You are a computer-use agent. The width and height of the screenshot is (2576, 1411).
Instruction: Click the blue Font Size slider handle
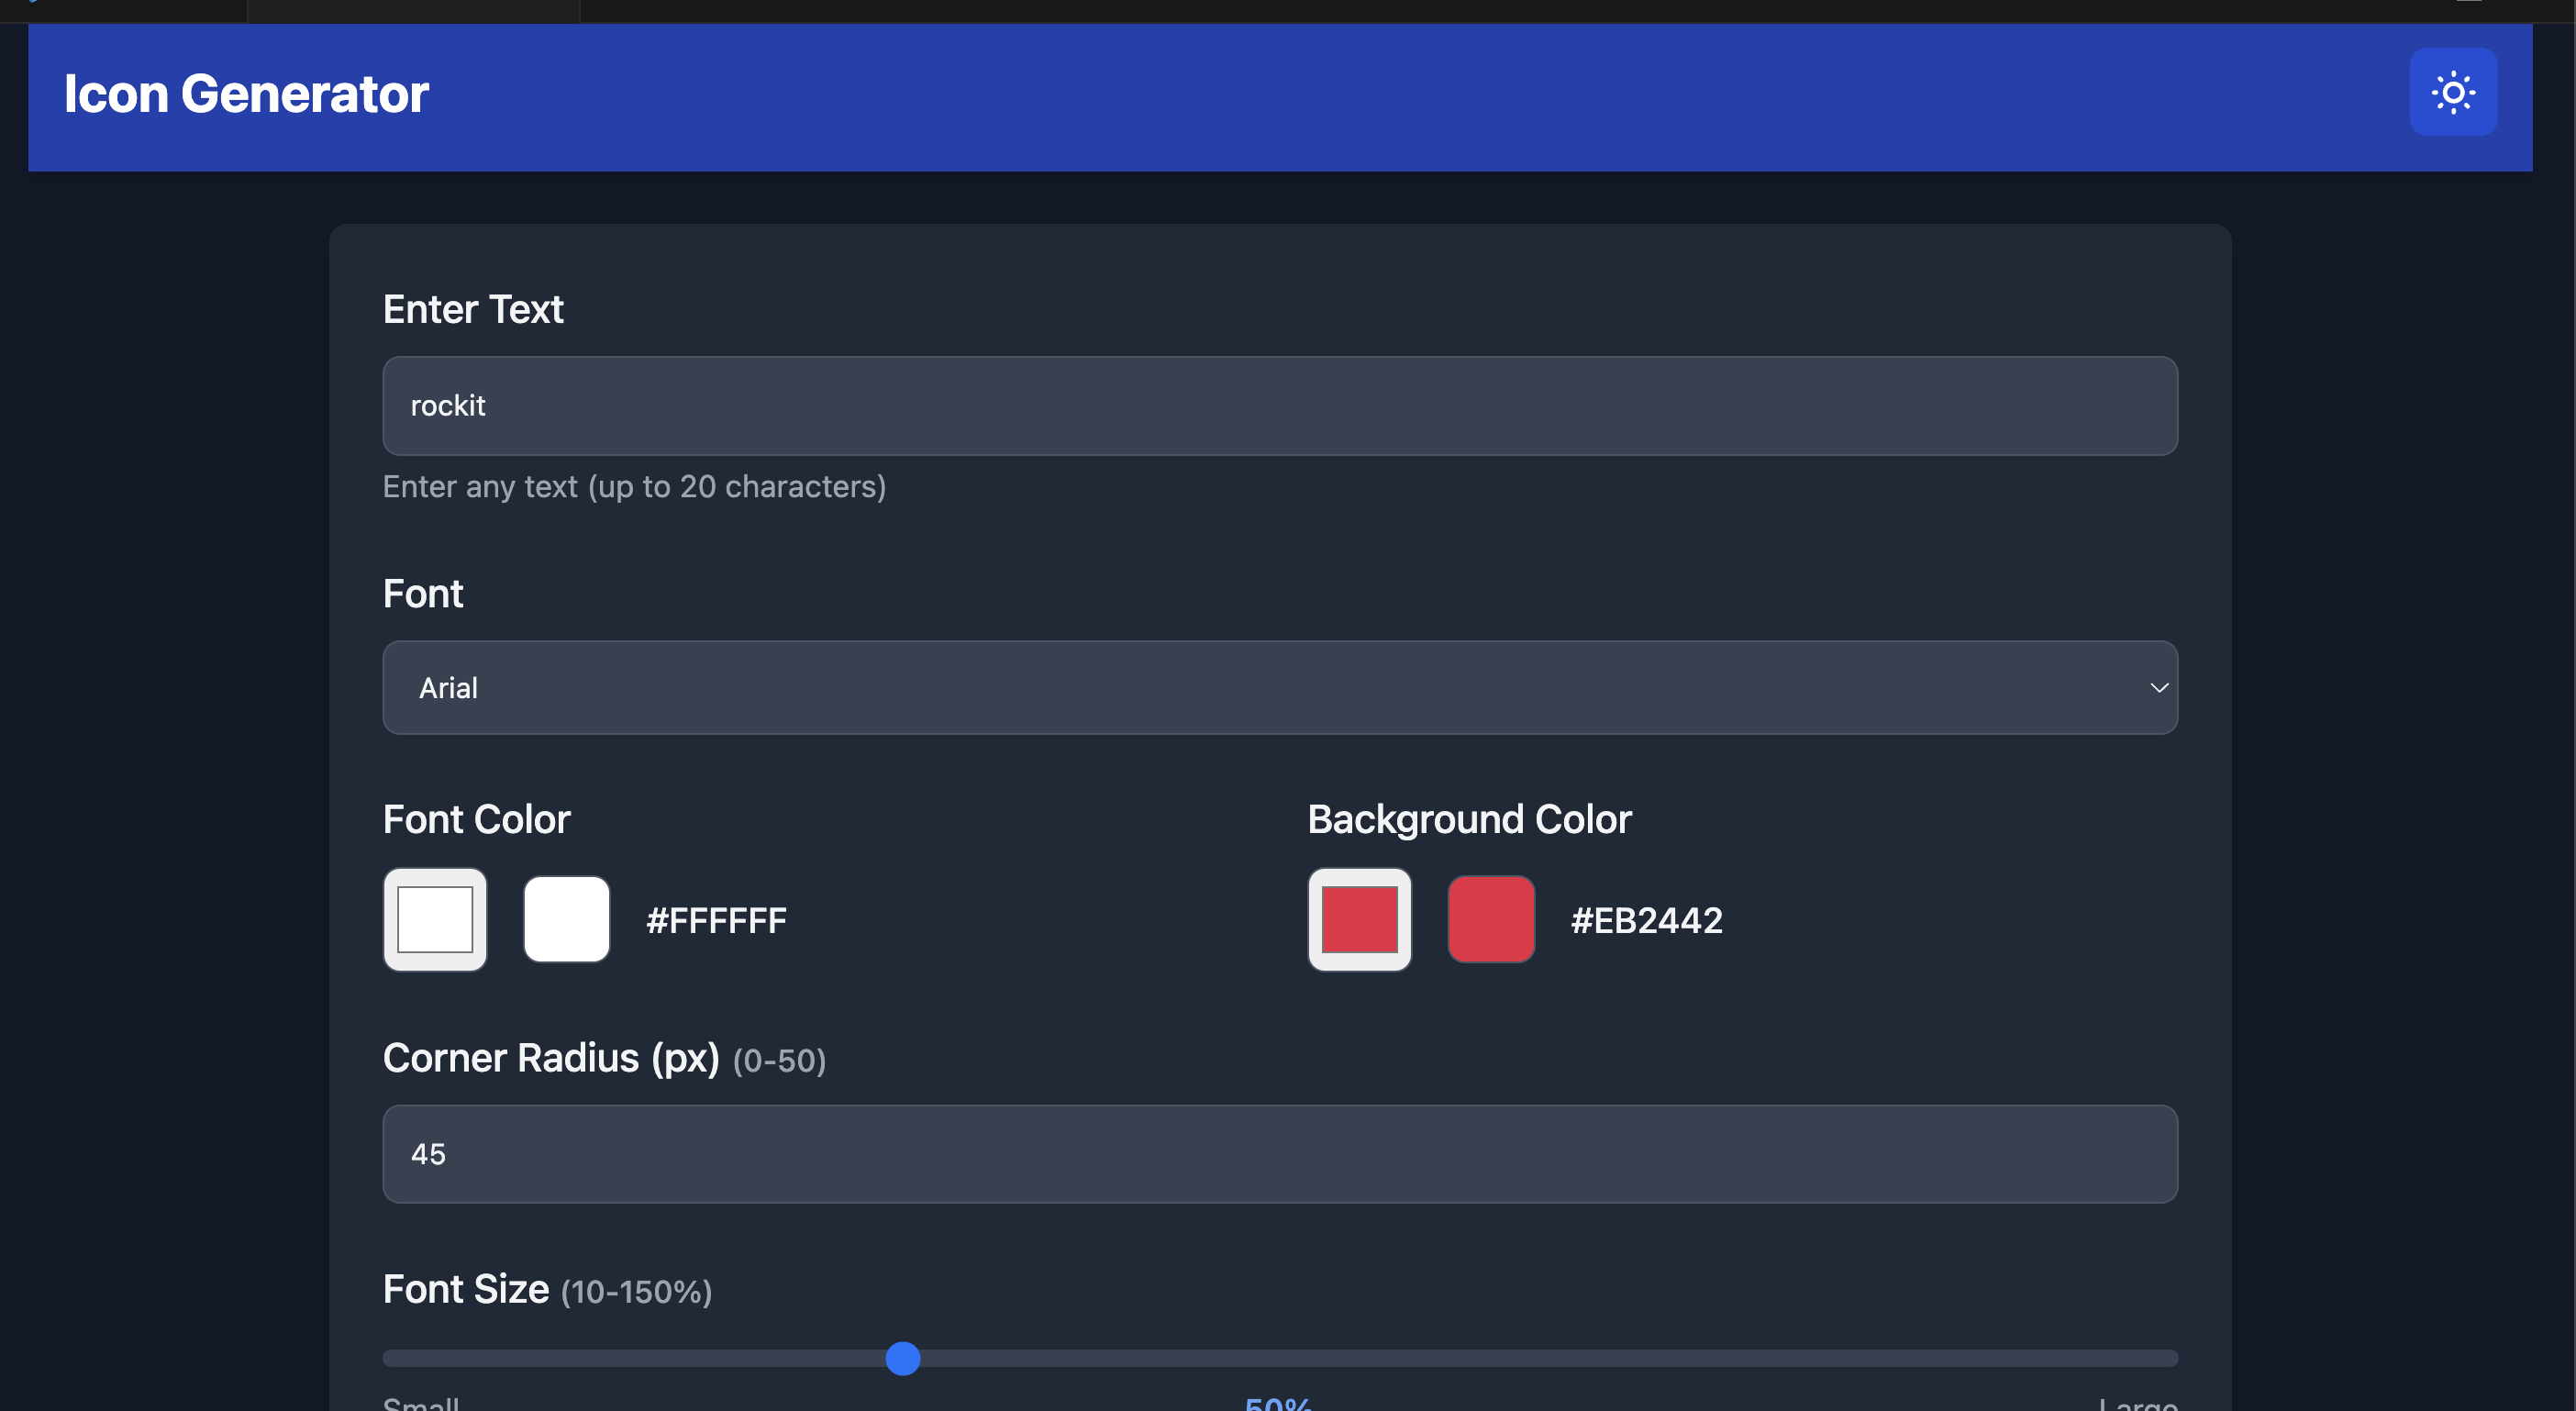903,1358
